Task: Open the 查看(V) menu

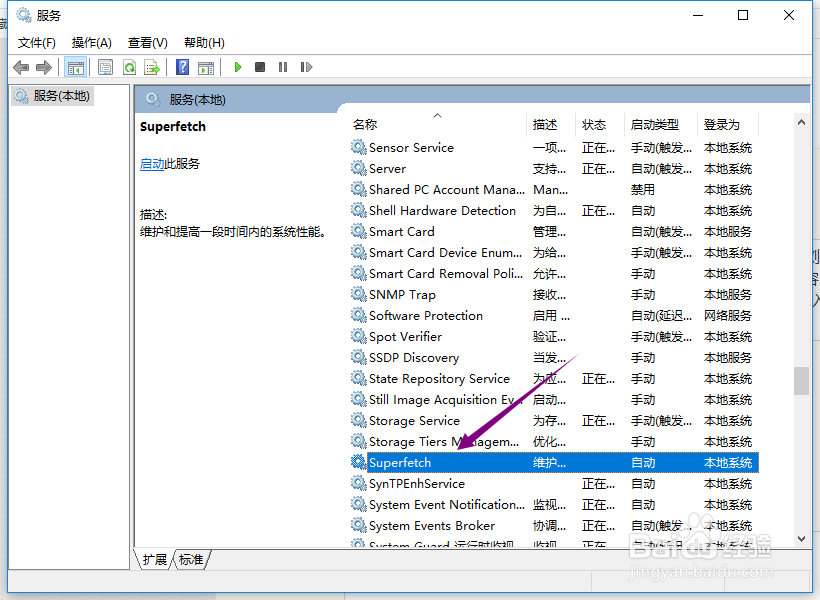Action: [x=147, y=43]
